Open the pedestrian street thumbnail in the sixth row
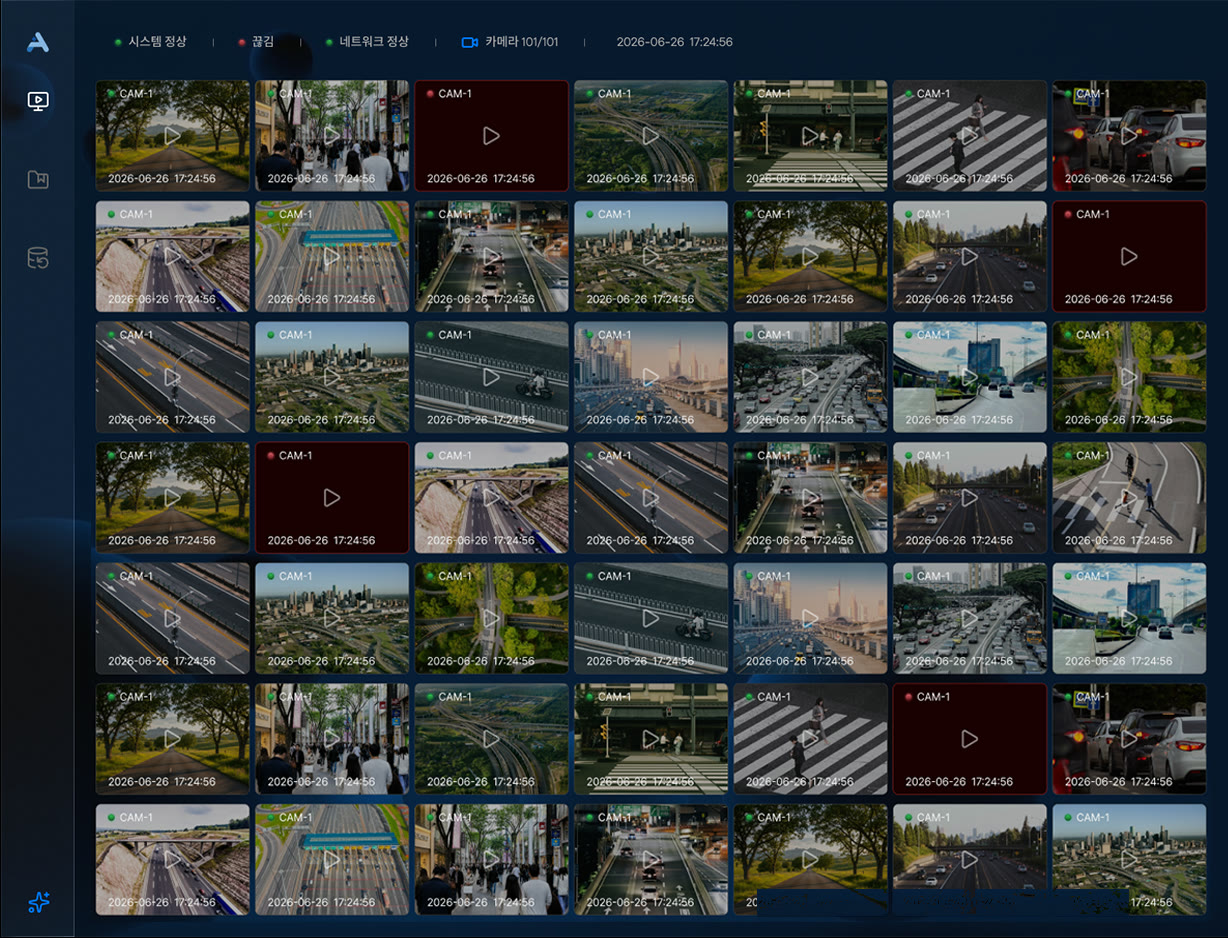1228x938 pixels. pos(332,739)
